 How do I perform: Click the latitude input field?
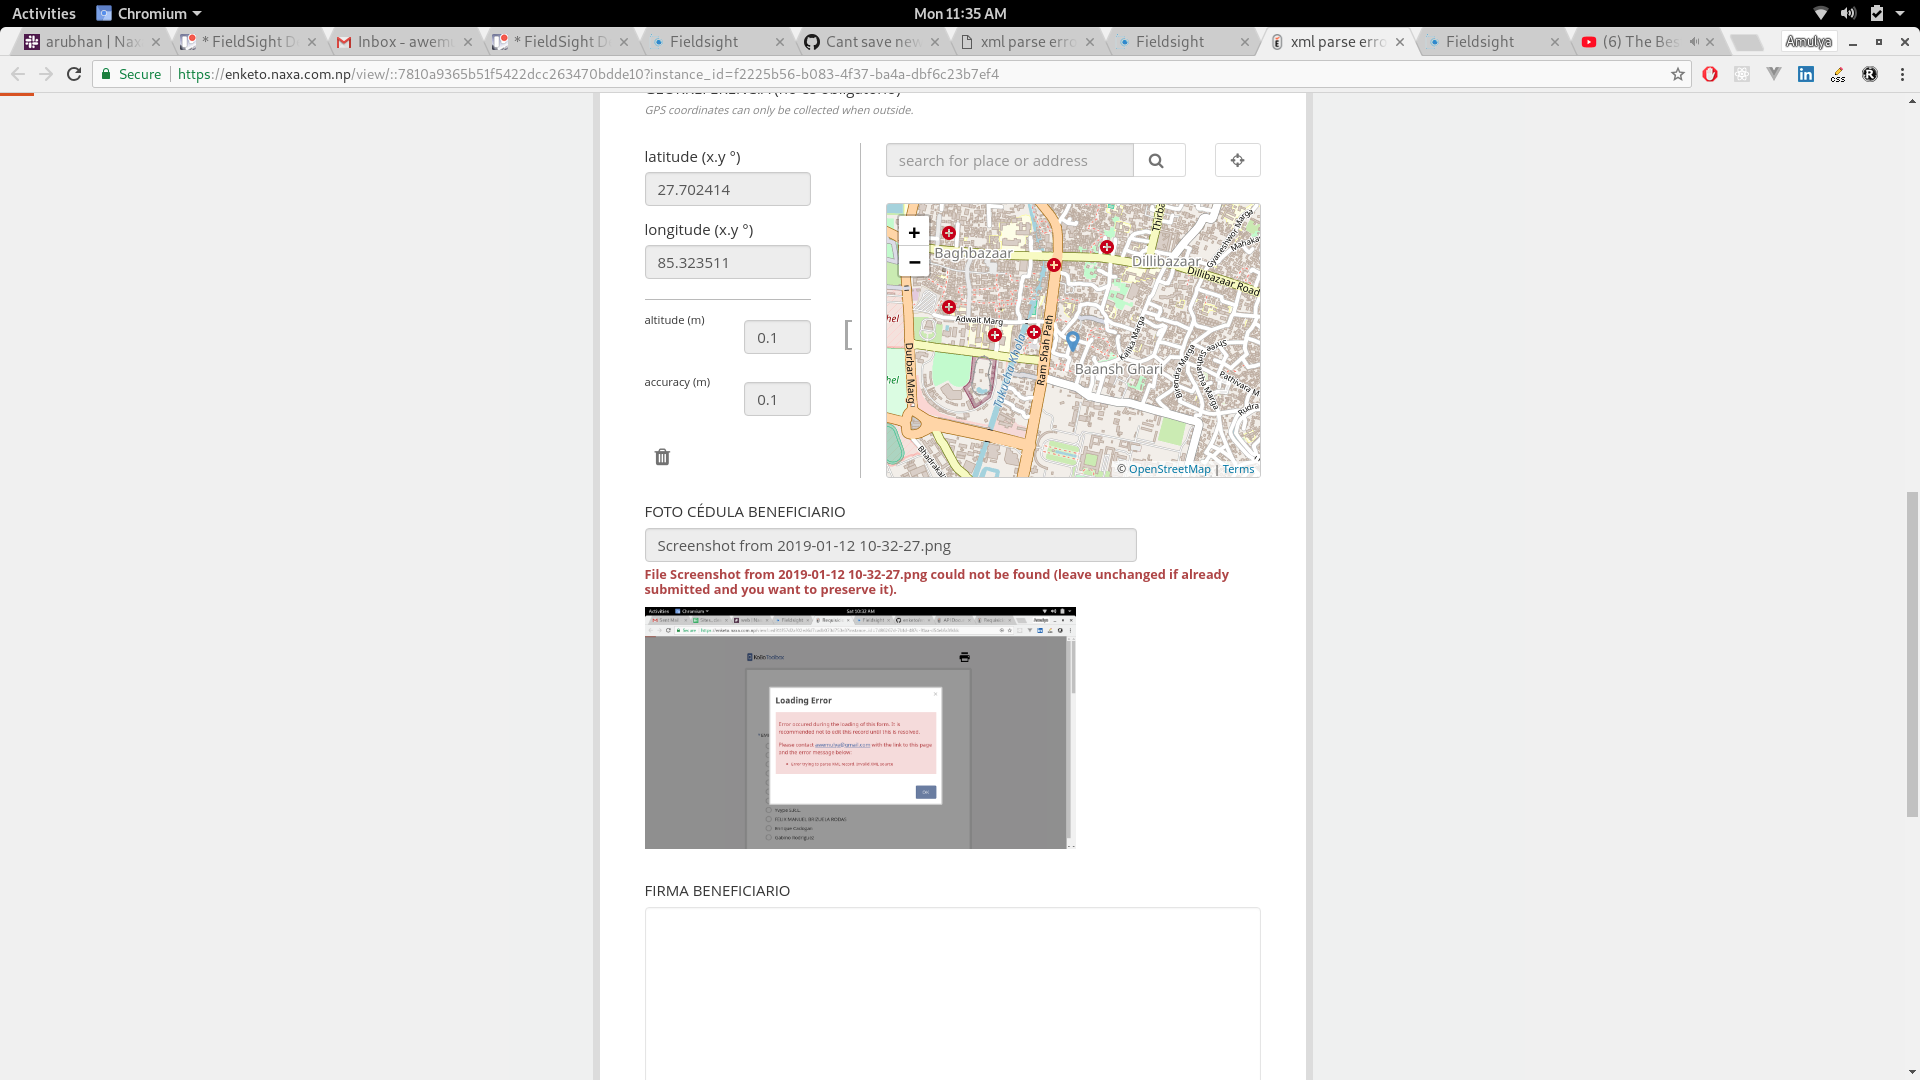727,189
